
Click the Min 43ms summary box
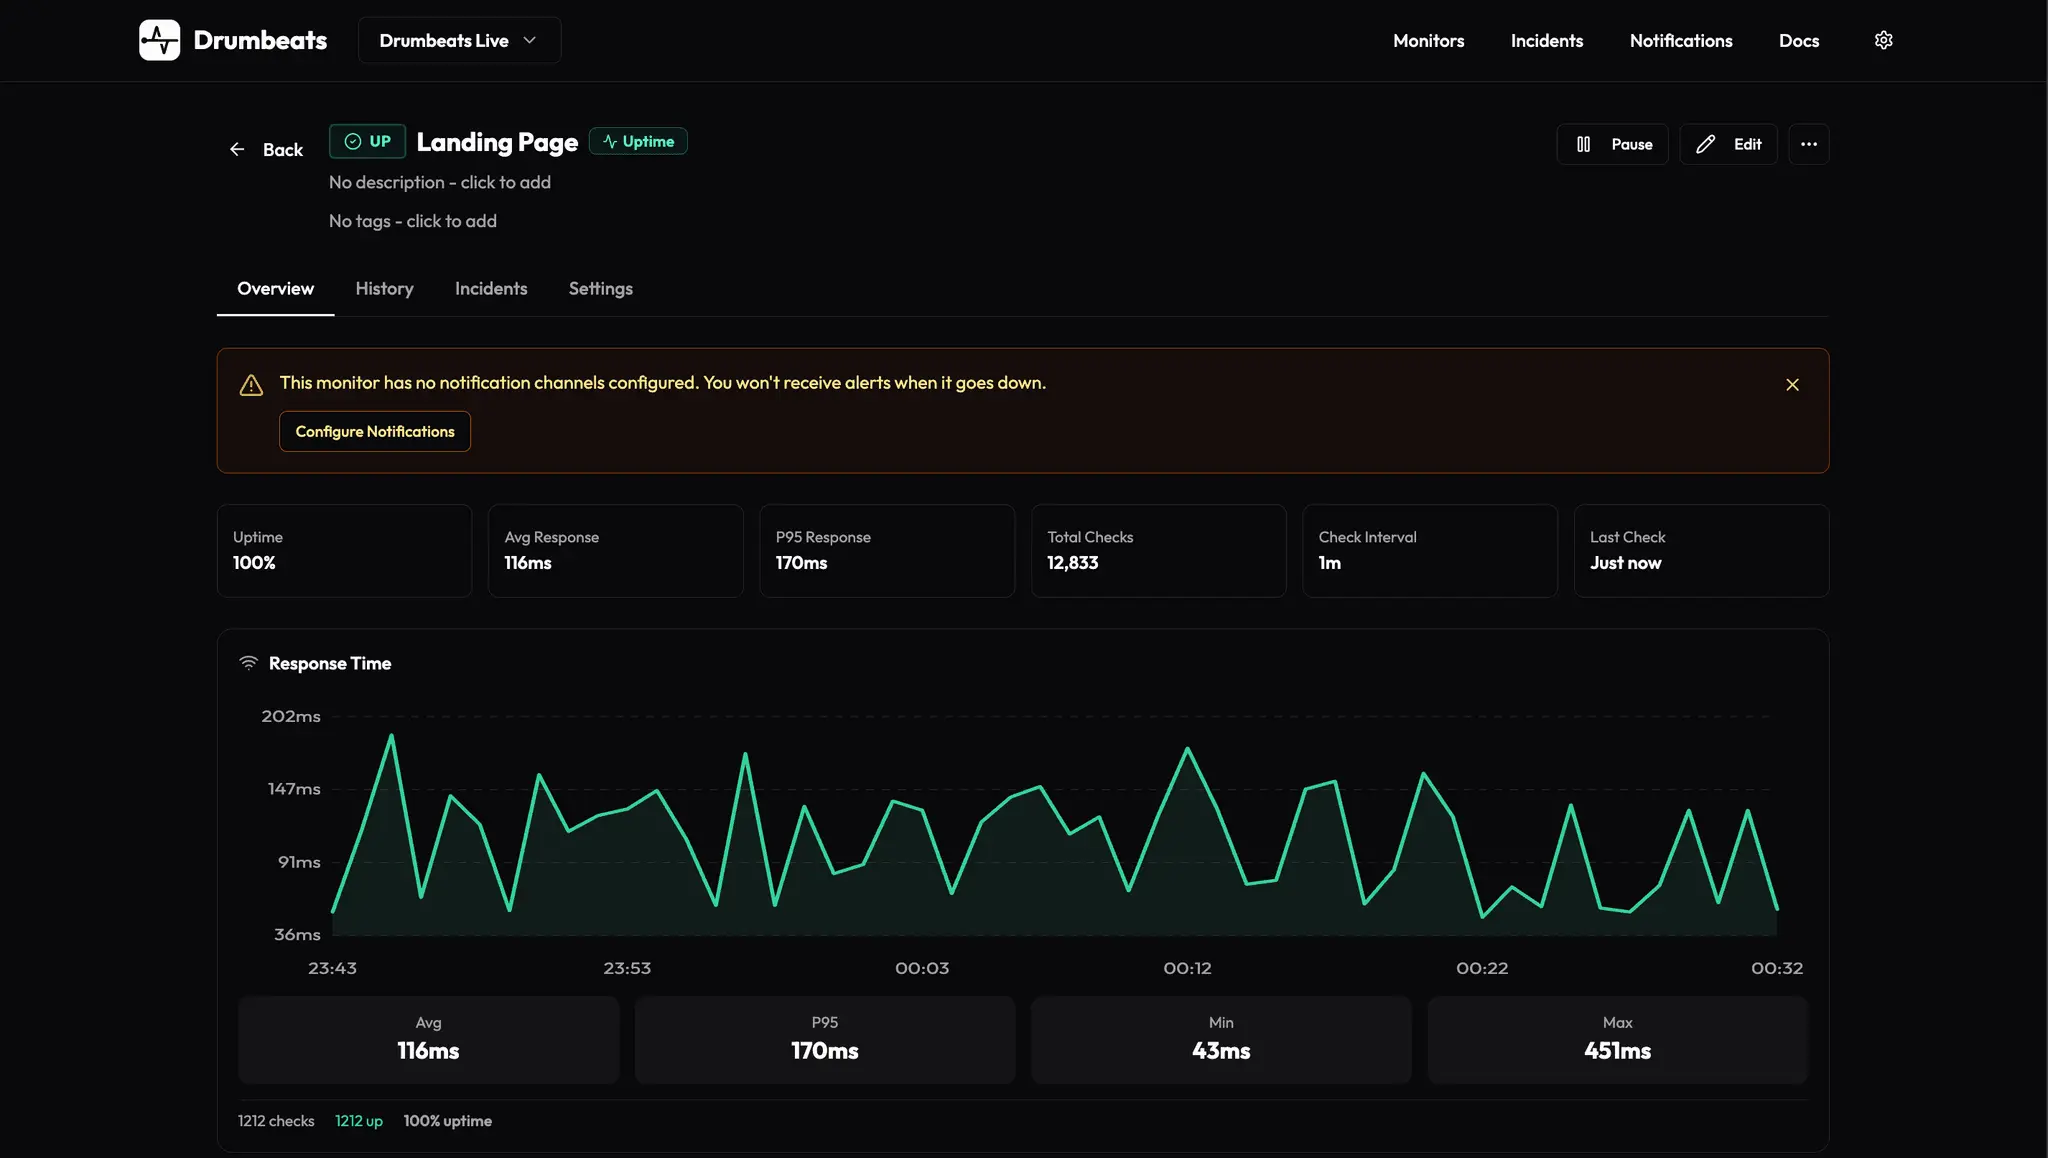click(x=1221, y=1039)
